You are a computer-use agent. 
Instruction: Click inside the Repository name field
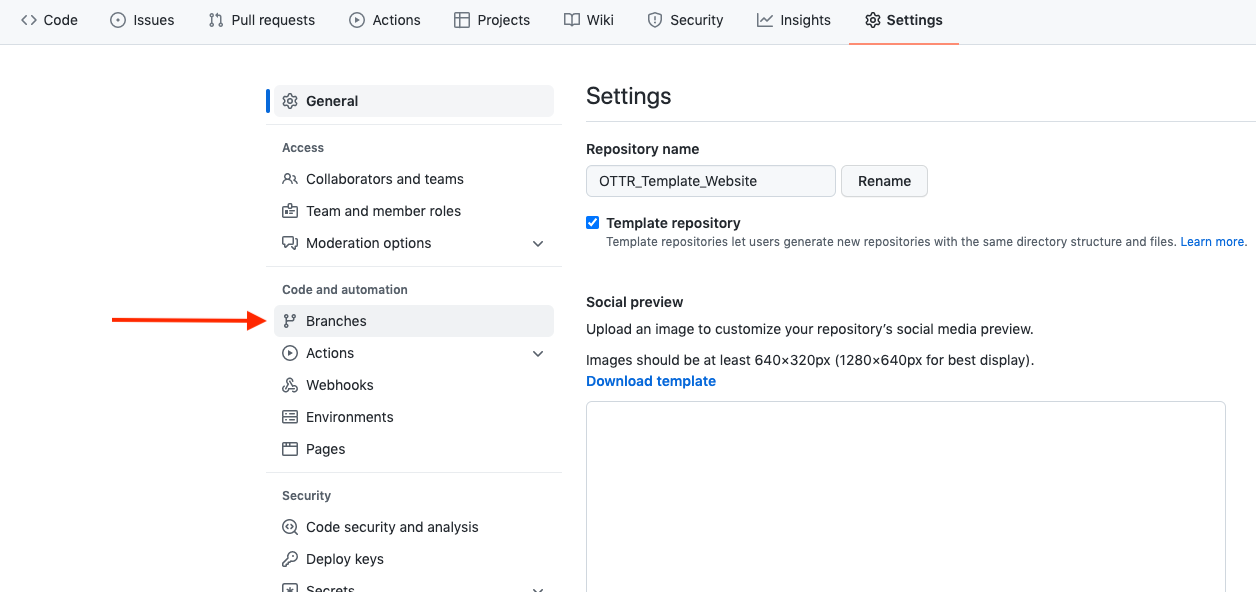[710, 181]
